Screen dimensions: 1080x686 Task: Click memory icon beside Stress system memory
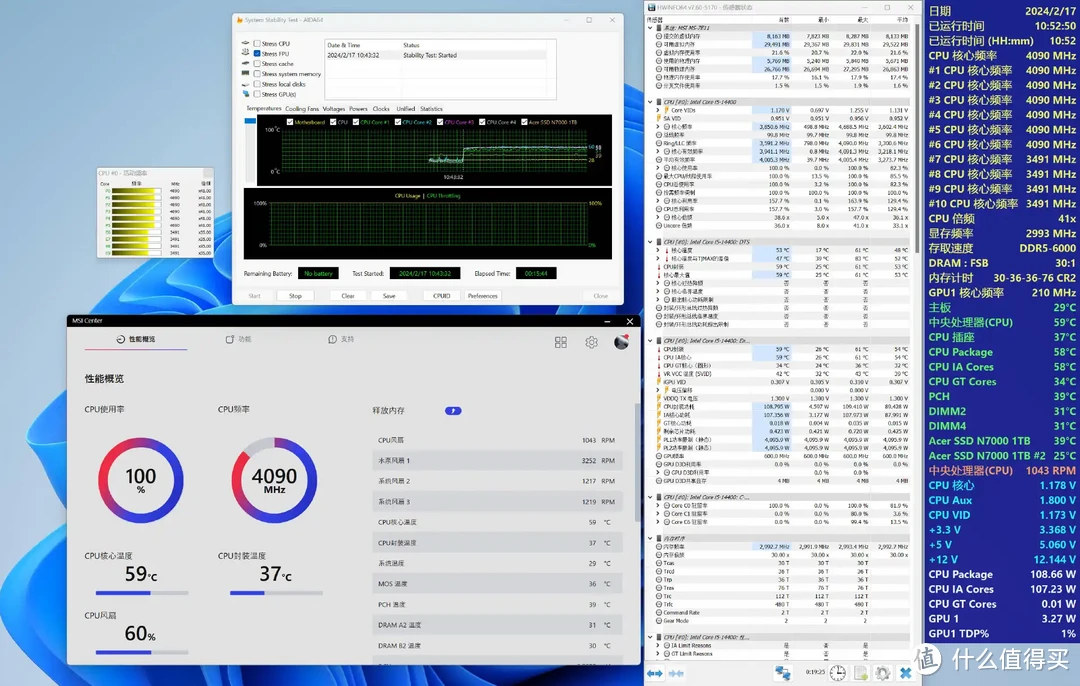point(245,74)
